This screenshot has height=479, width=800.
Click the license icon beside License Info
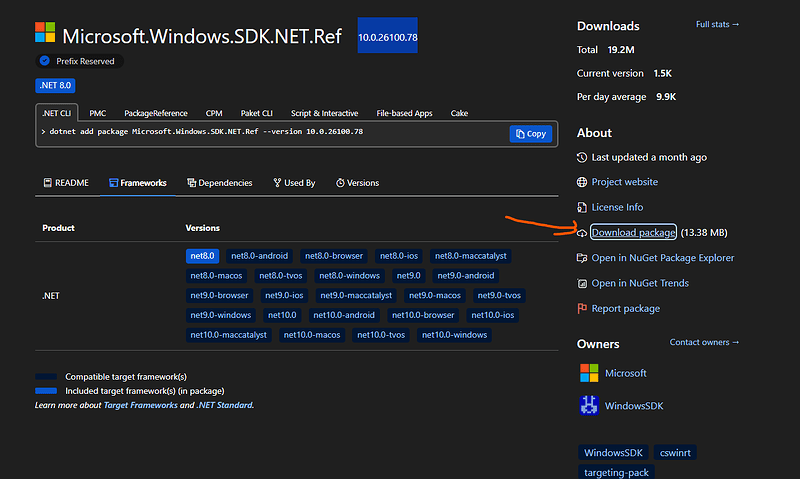[583, 207]
